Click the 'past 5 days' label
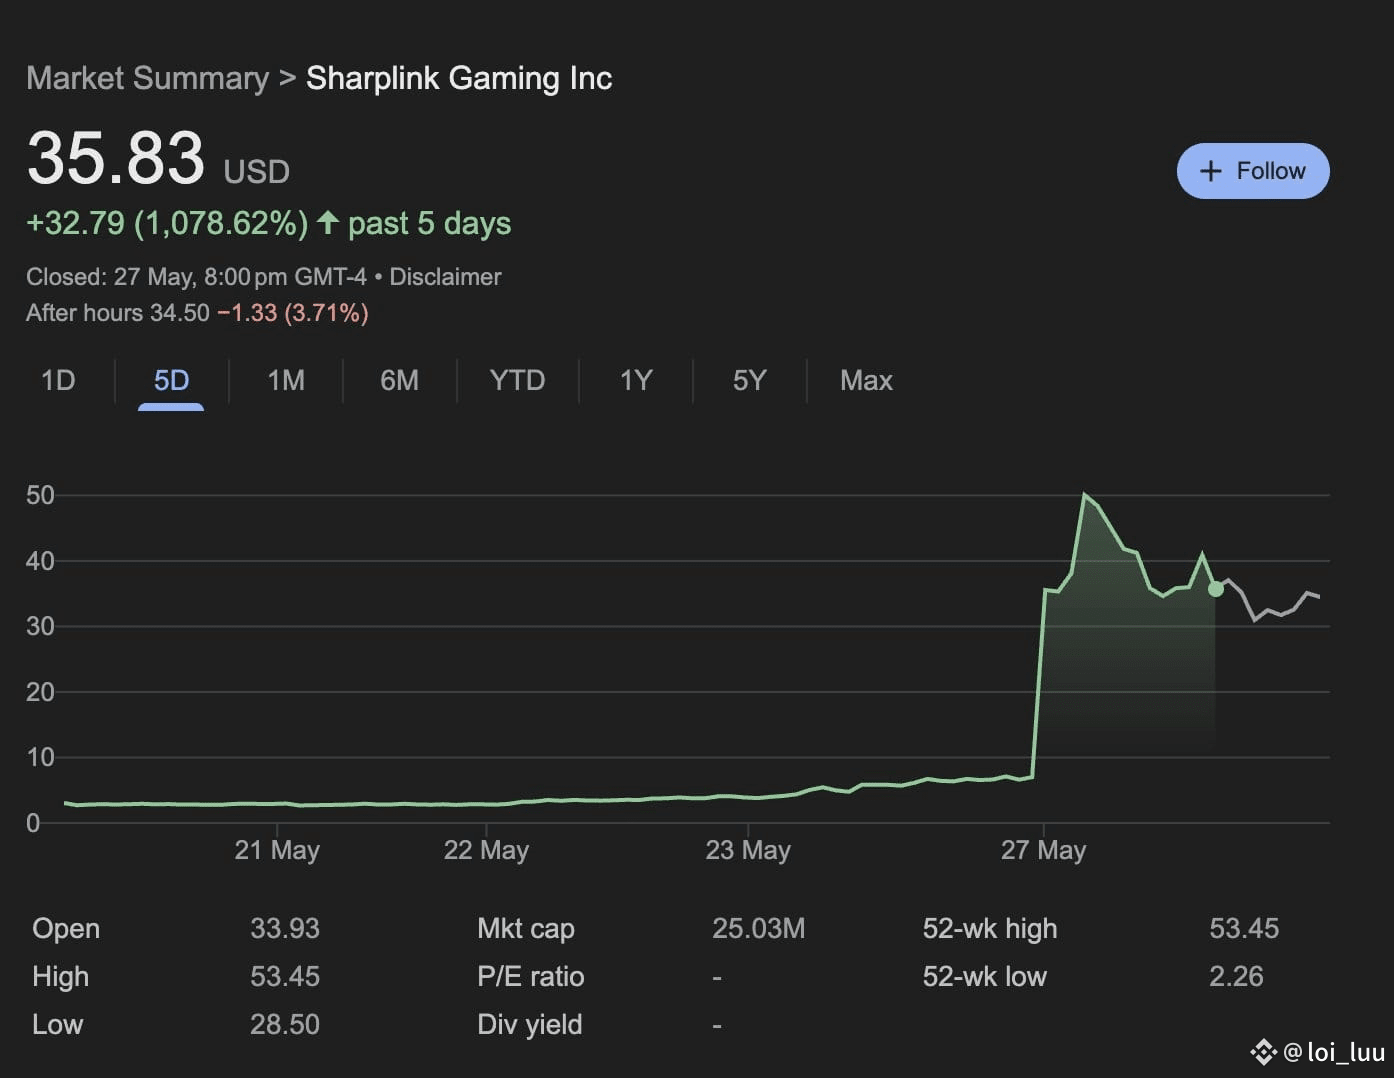Screen dimensions: 1394x1078 [x=429, y=223]
